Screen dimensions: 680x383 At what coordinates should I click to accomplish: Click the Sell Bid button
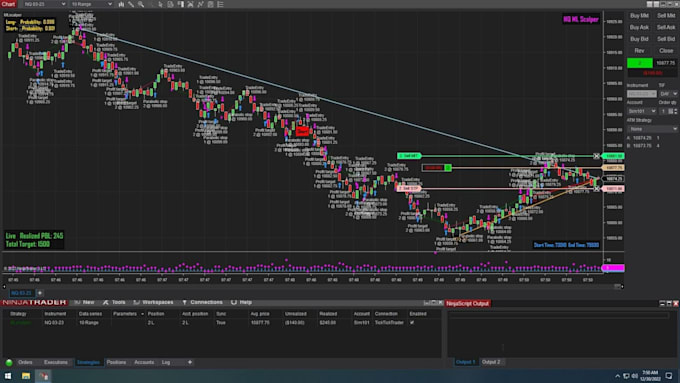(x=666, y=39)
